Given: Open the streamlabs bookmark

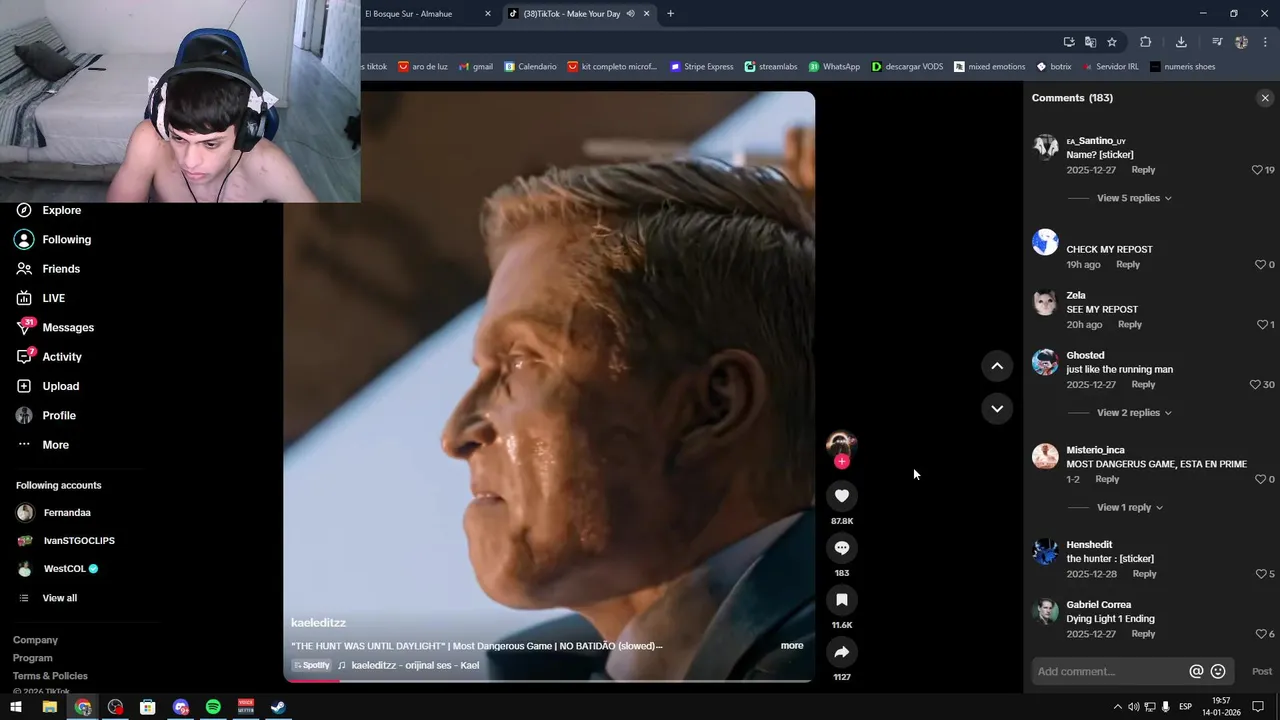Looking at the screenshot, I should pos(771,67).
